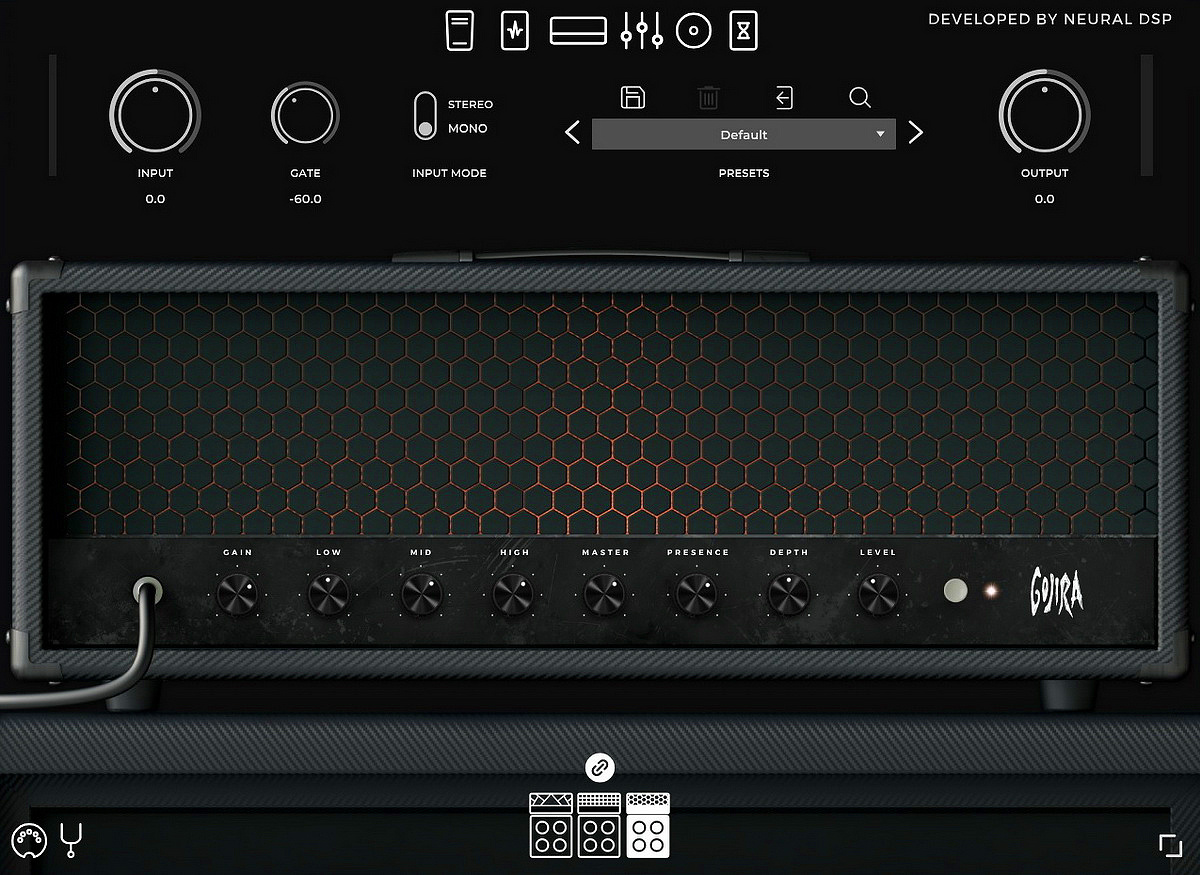Screen dimensions: 1200x875
Task: Click the DEPTH knob on the amp
Action: 789,595
